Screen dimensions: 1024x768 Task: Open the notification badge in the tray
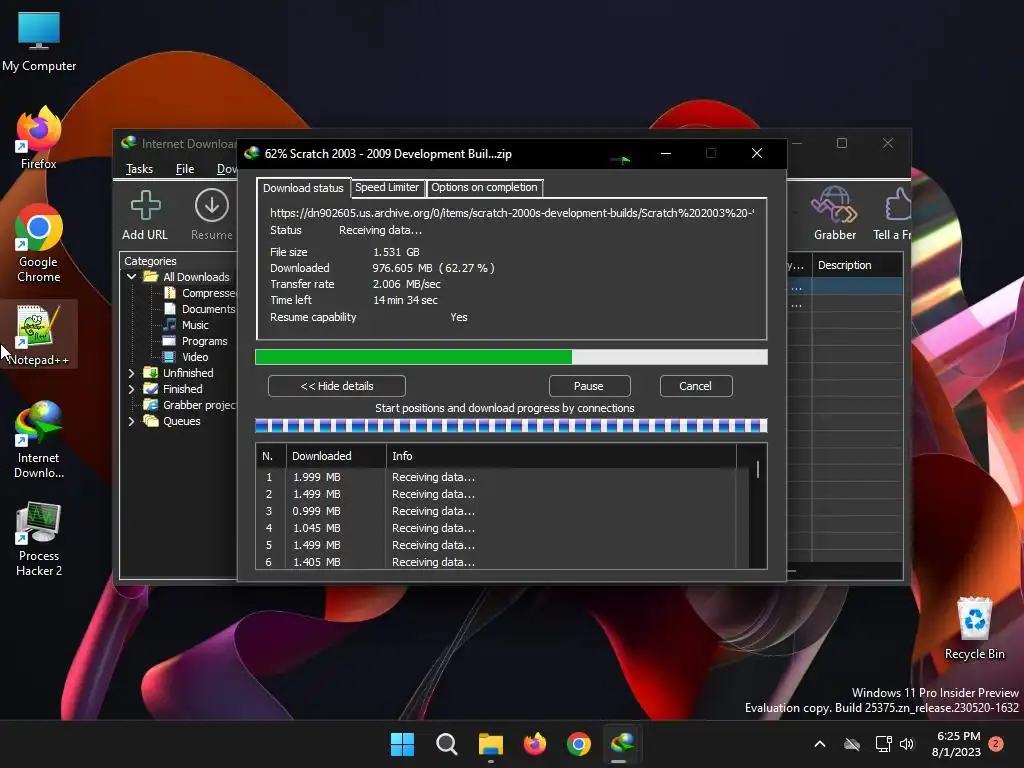click(996, 743)
